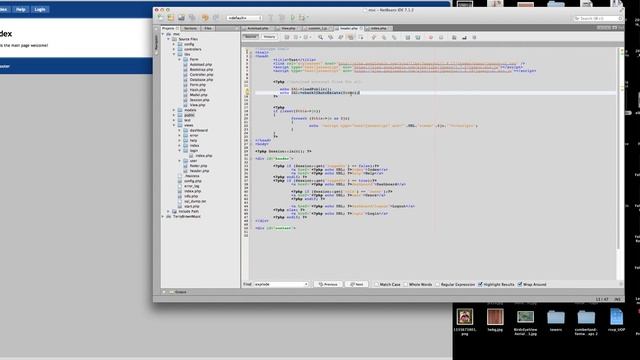Select Database.php in the project tree
640x360 pixels.
click(201, 80)
